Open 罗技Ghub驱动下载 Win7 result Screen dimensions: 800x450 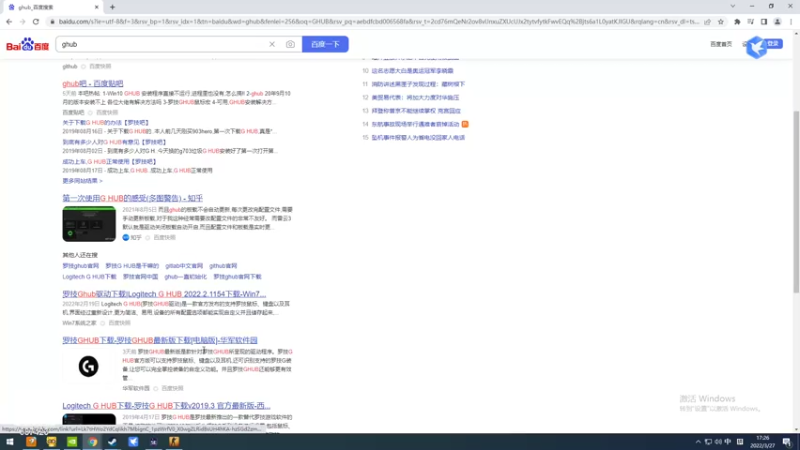click(x=164, y=294)
